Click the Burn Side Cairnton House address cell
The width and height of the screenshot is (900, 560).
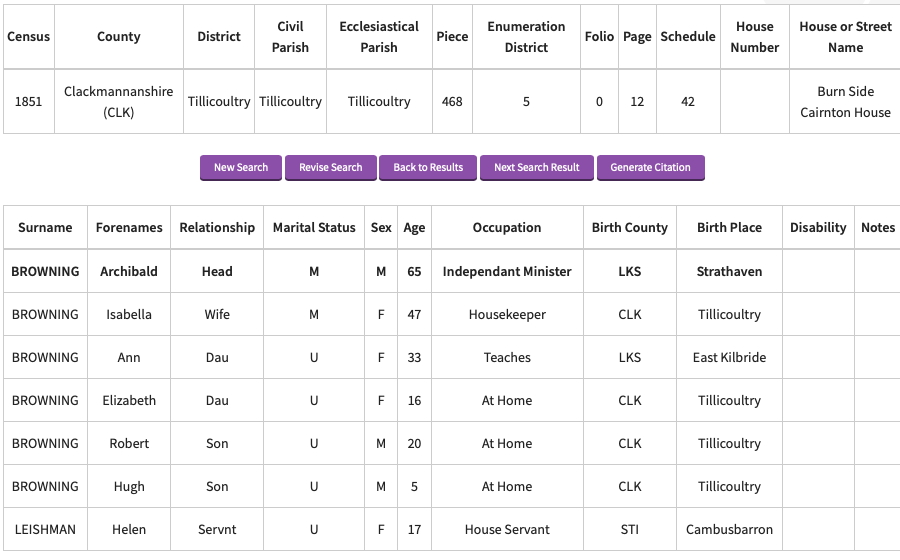(x=845, y=101)
